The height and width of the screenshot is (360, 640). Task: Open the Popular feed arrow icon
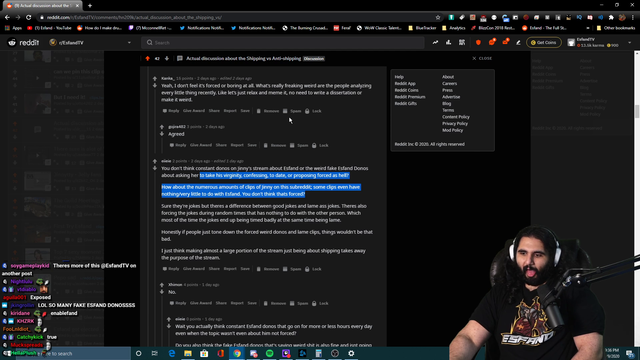[435, 42]
